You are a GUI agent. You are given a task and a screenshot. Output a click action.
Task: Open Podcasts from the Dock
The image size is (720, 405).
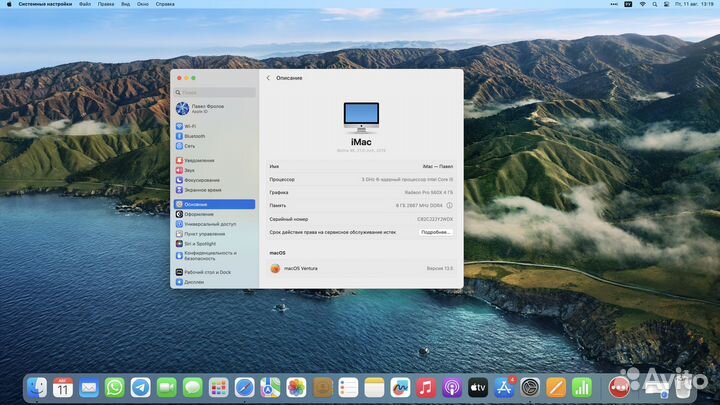click(452, 388)
